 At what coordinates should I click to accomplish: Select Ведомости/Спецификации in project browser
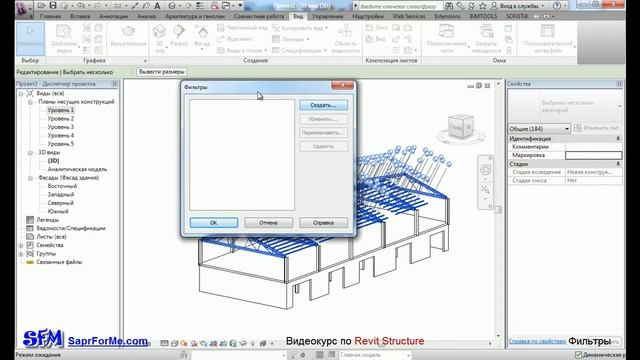pyautogui.click(x=71, y=228)
